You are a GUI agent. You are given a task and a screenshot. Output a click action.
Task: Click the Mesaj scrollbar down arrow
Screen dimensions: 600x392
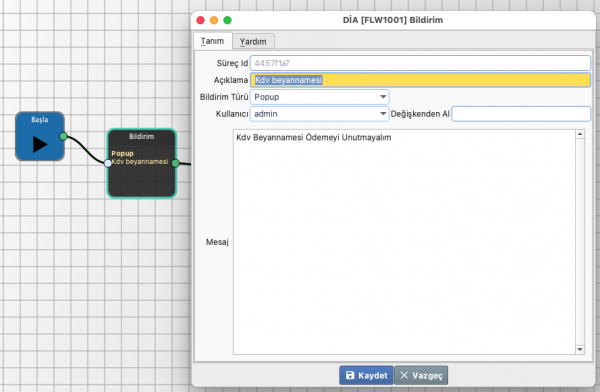tap(580, 349)
